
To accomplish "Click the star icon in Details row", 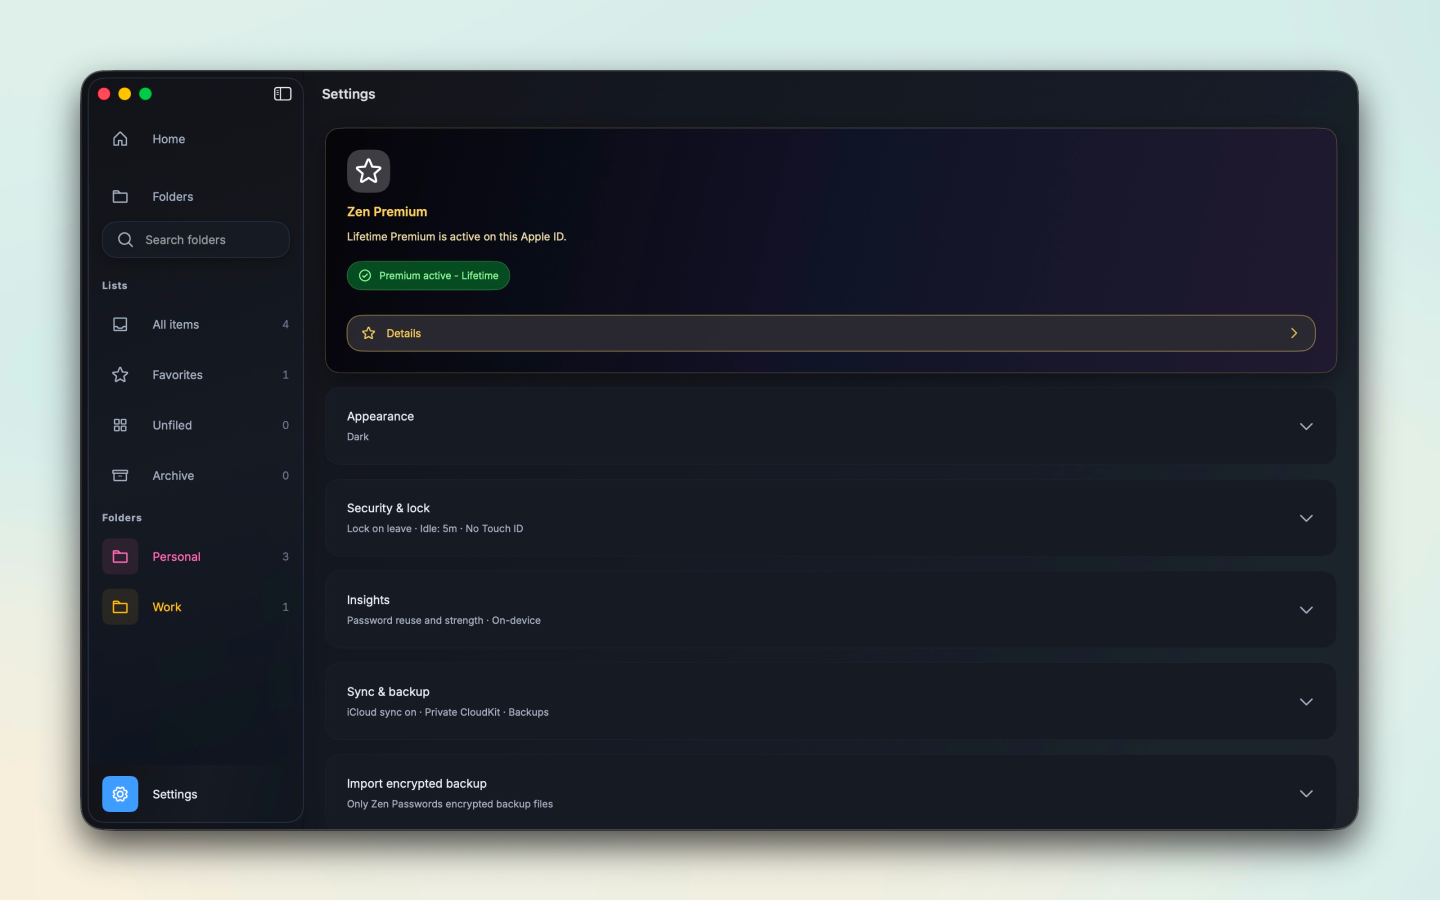I will pyautogui.click(x=369, y=333).
